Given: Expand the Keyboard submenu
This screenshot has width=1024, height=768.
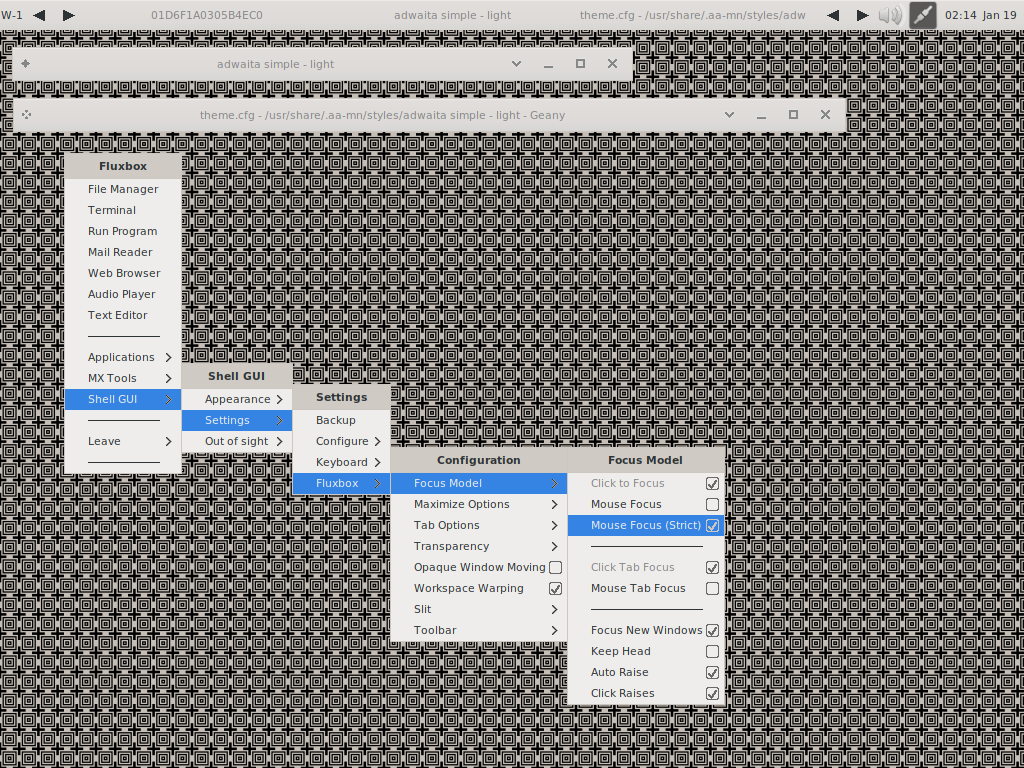Looking at the screenshot, I should coord(342,462).
